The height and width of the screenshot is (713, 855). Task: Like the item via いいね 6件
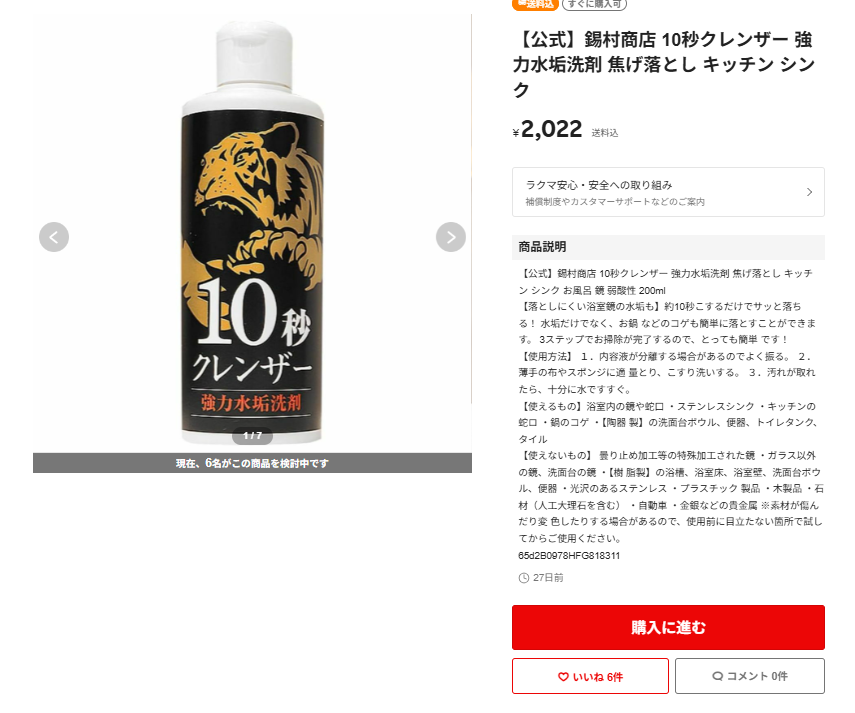[x=590, y=676]
